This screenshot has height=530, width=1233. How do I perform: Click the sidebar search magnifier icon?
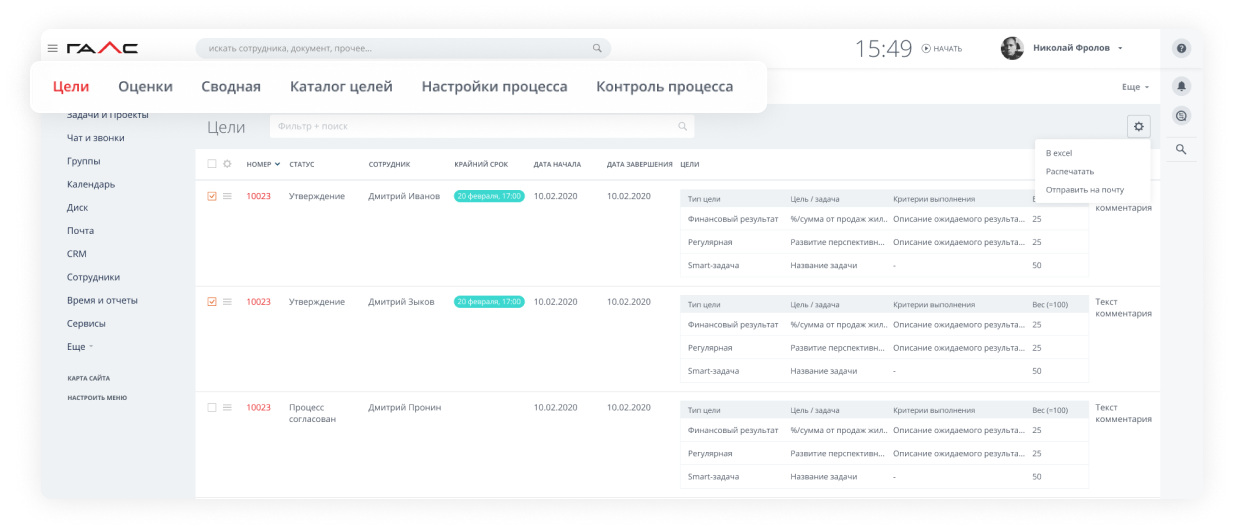[x=1181, y=149]
